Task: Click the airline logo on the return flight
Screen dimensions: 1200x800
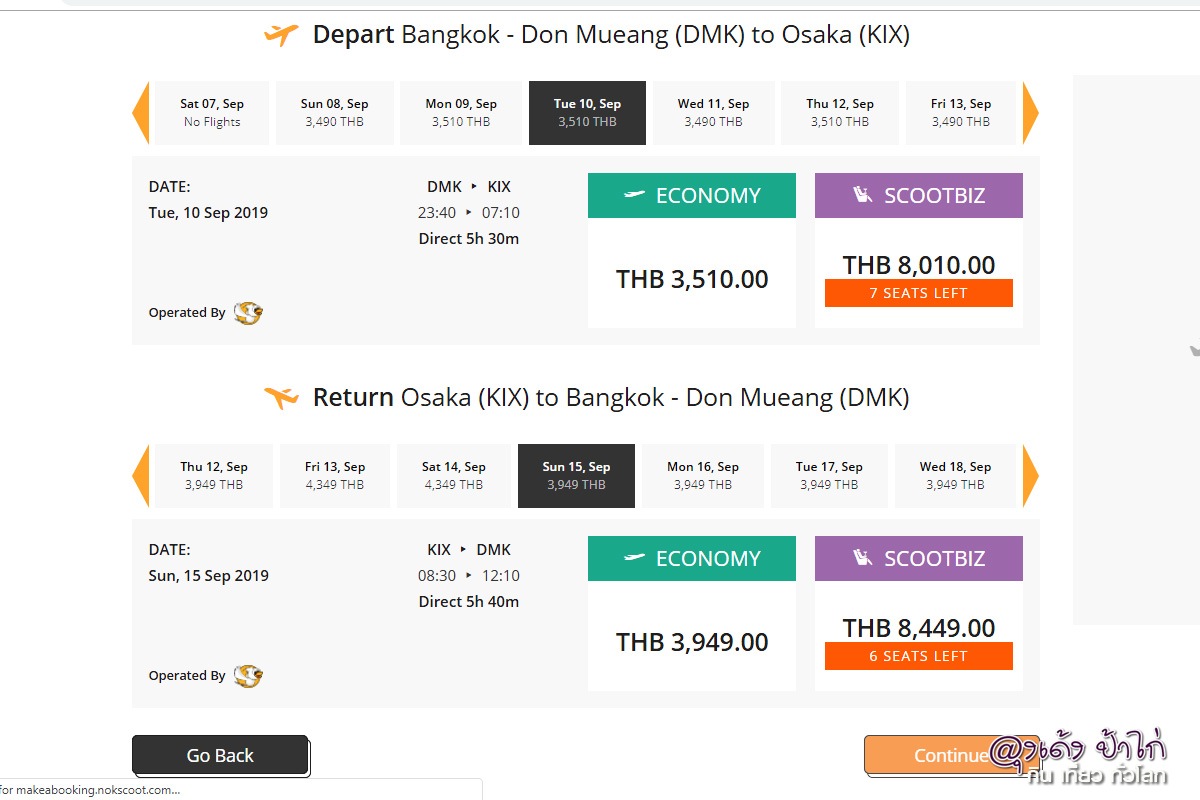Action: click(248, 676)
